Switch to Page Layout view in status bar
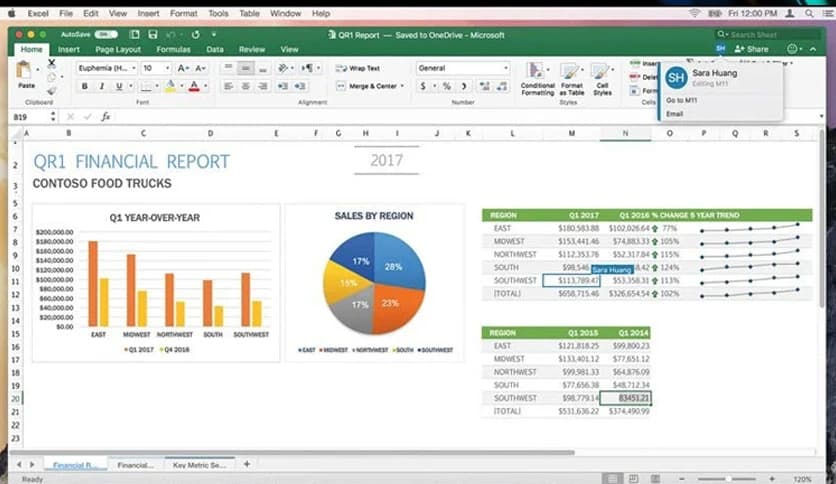 pyautogui.click(x=635, y=479)
